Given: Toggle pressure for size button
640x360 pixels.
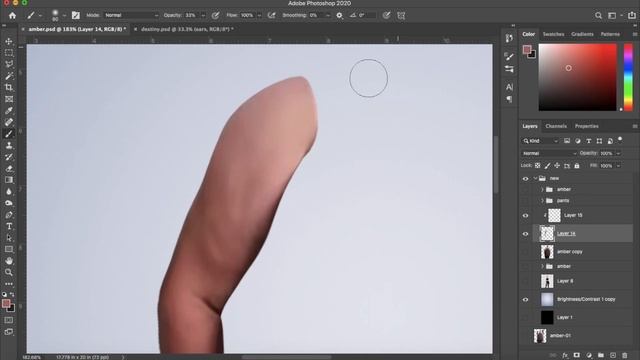Looking at the screenshot, I should tap(386, 16).
